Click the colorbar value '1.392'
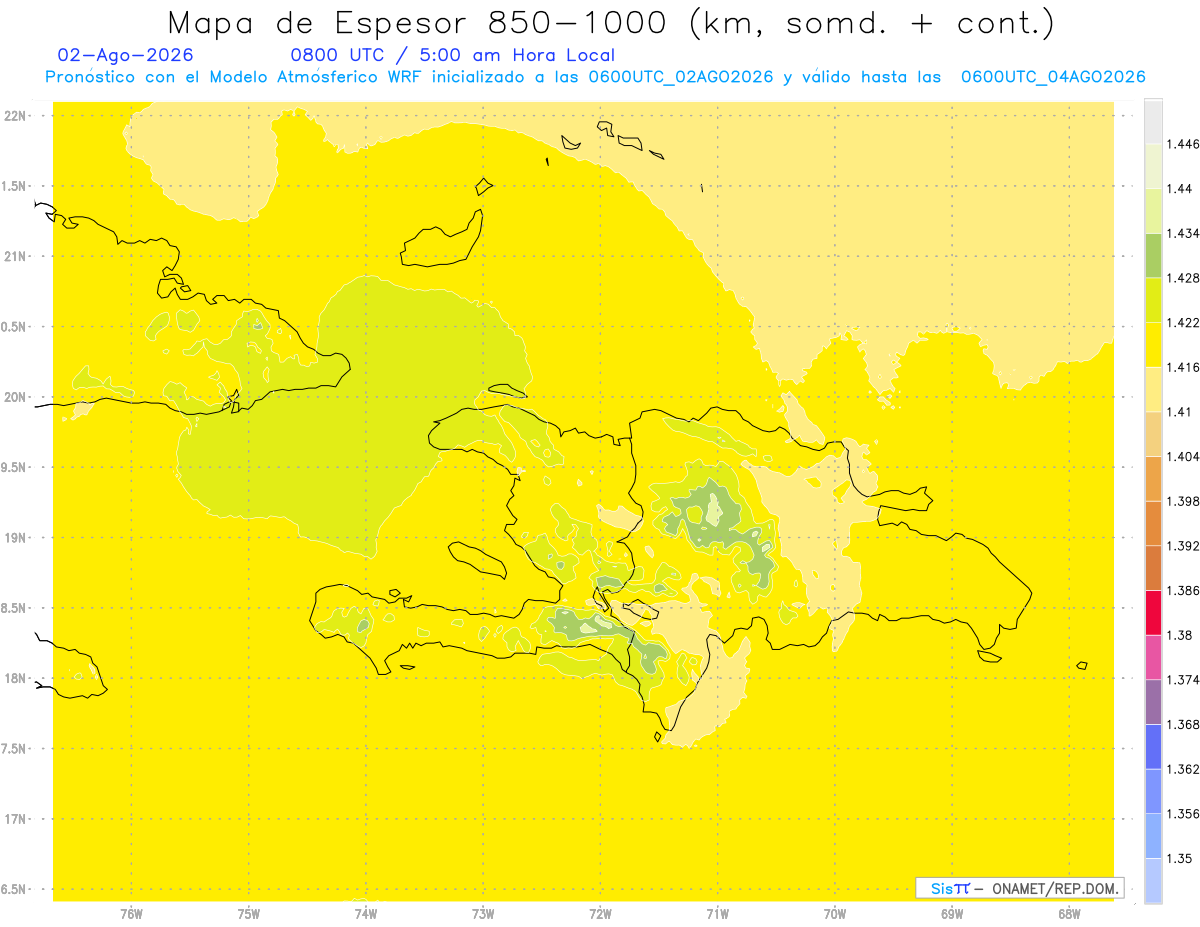The height and width of the screenshot is (927, 1200). point(1182,546)
